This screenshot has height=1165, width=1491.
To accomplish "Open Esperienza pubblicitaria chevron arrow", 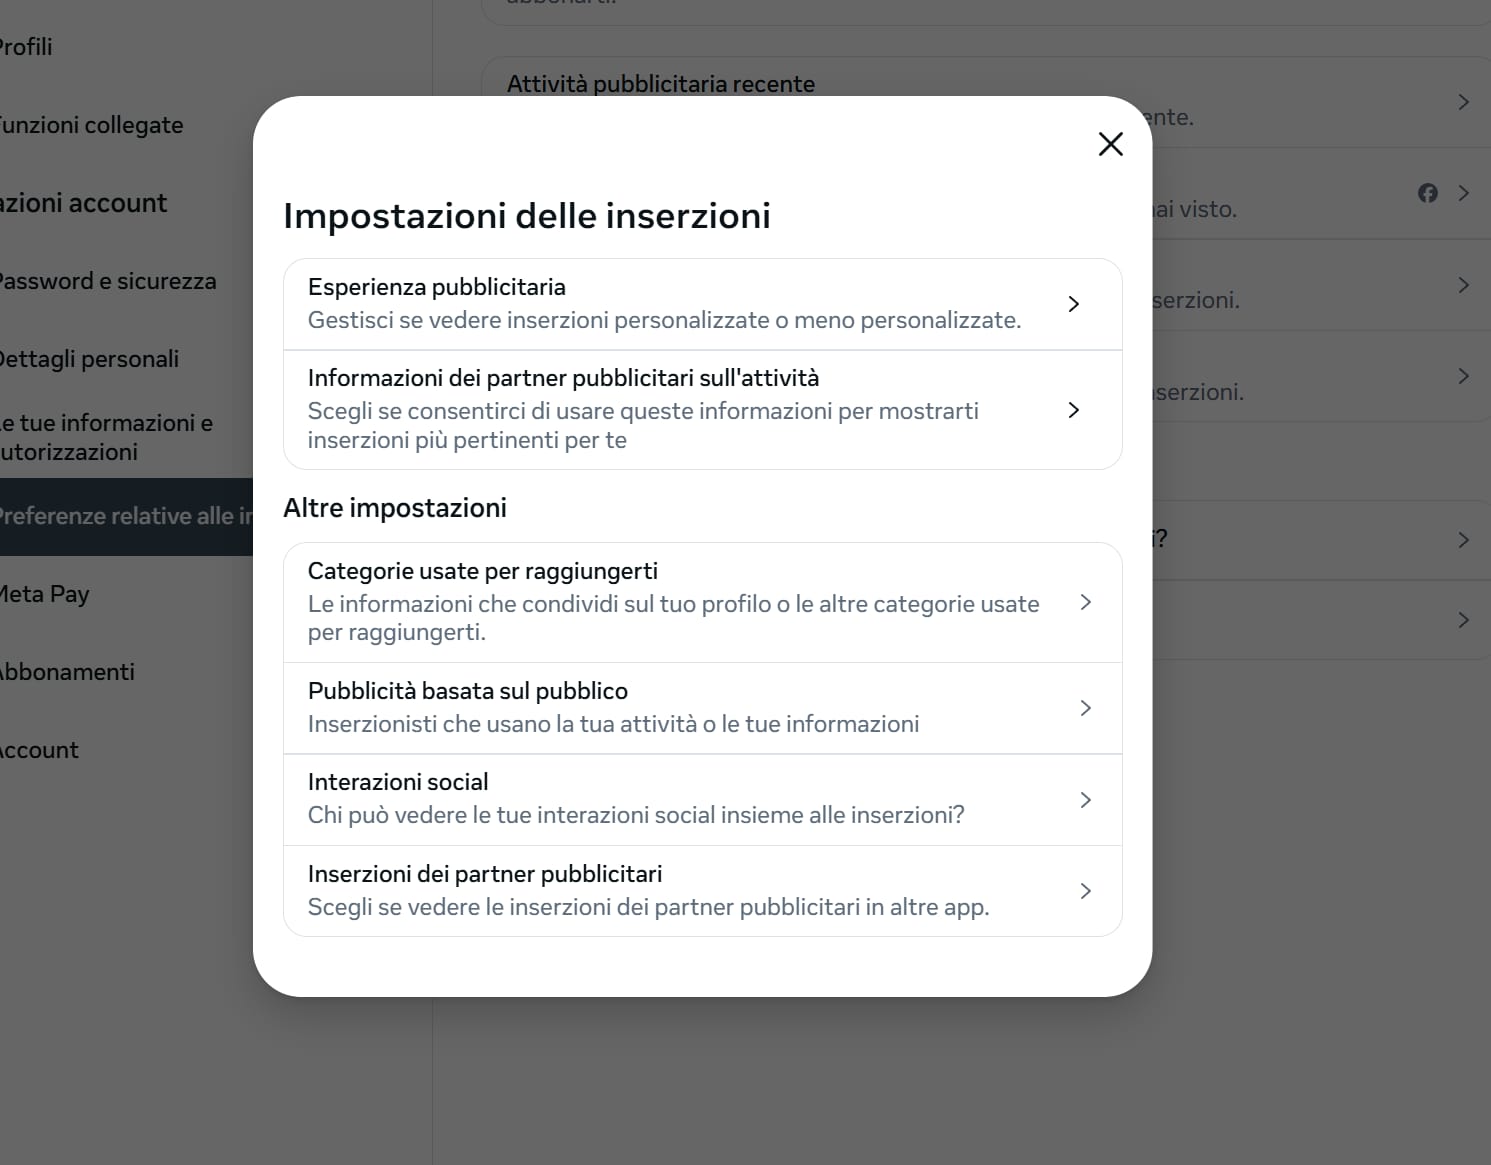I will click(1073, 304).
